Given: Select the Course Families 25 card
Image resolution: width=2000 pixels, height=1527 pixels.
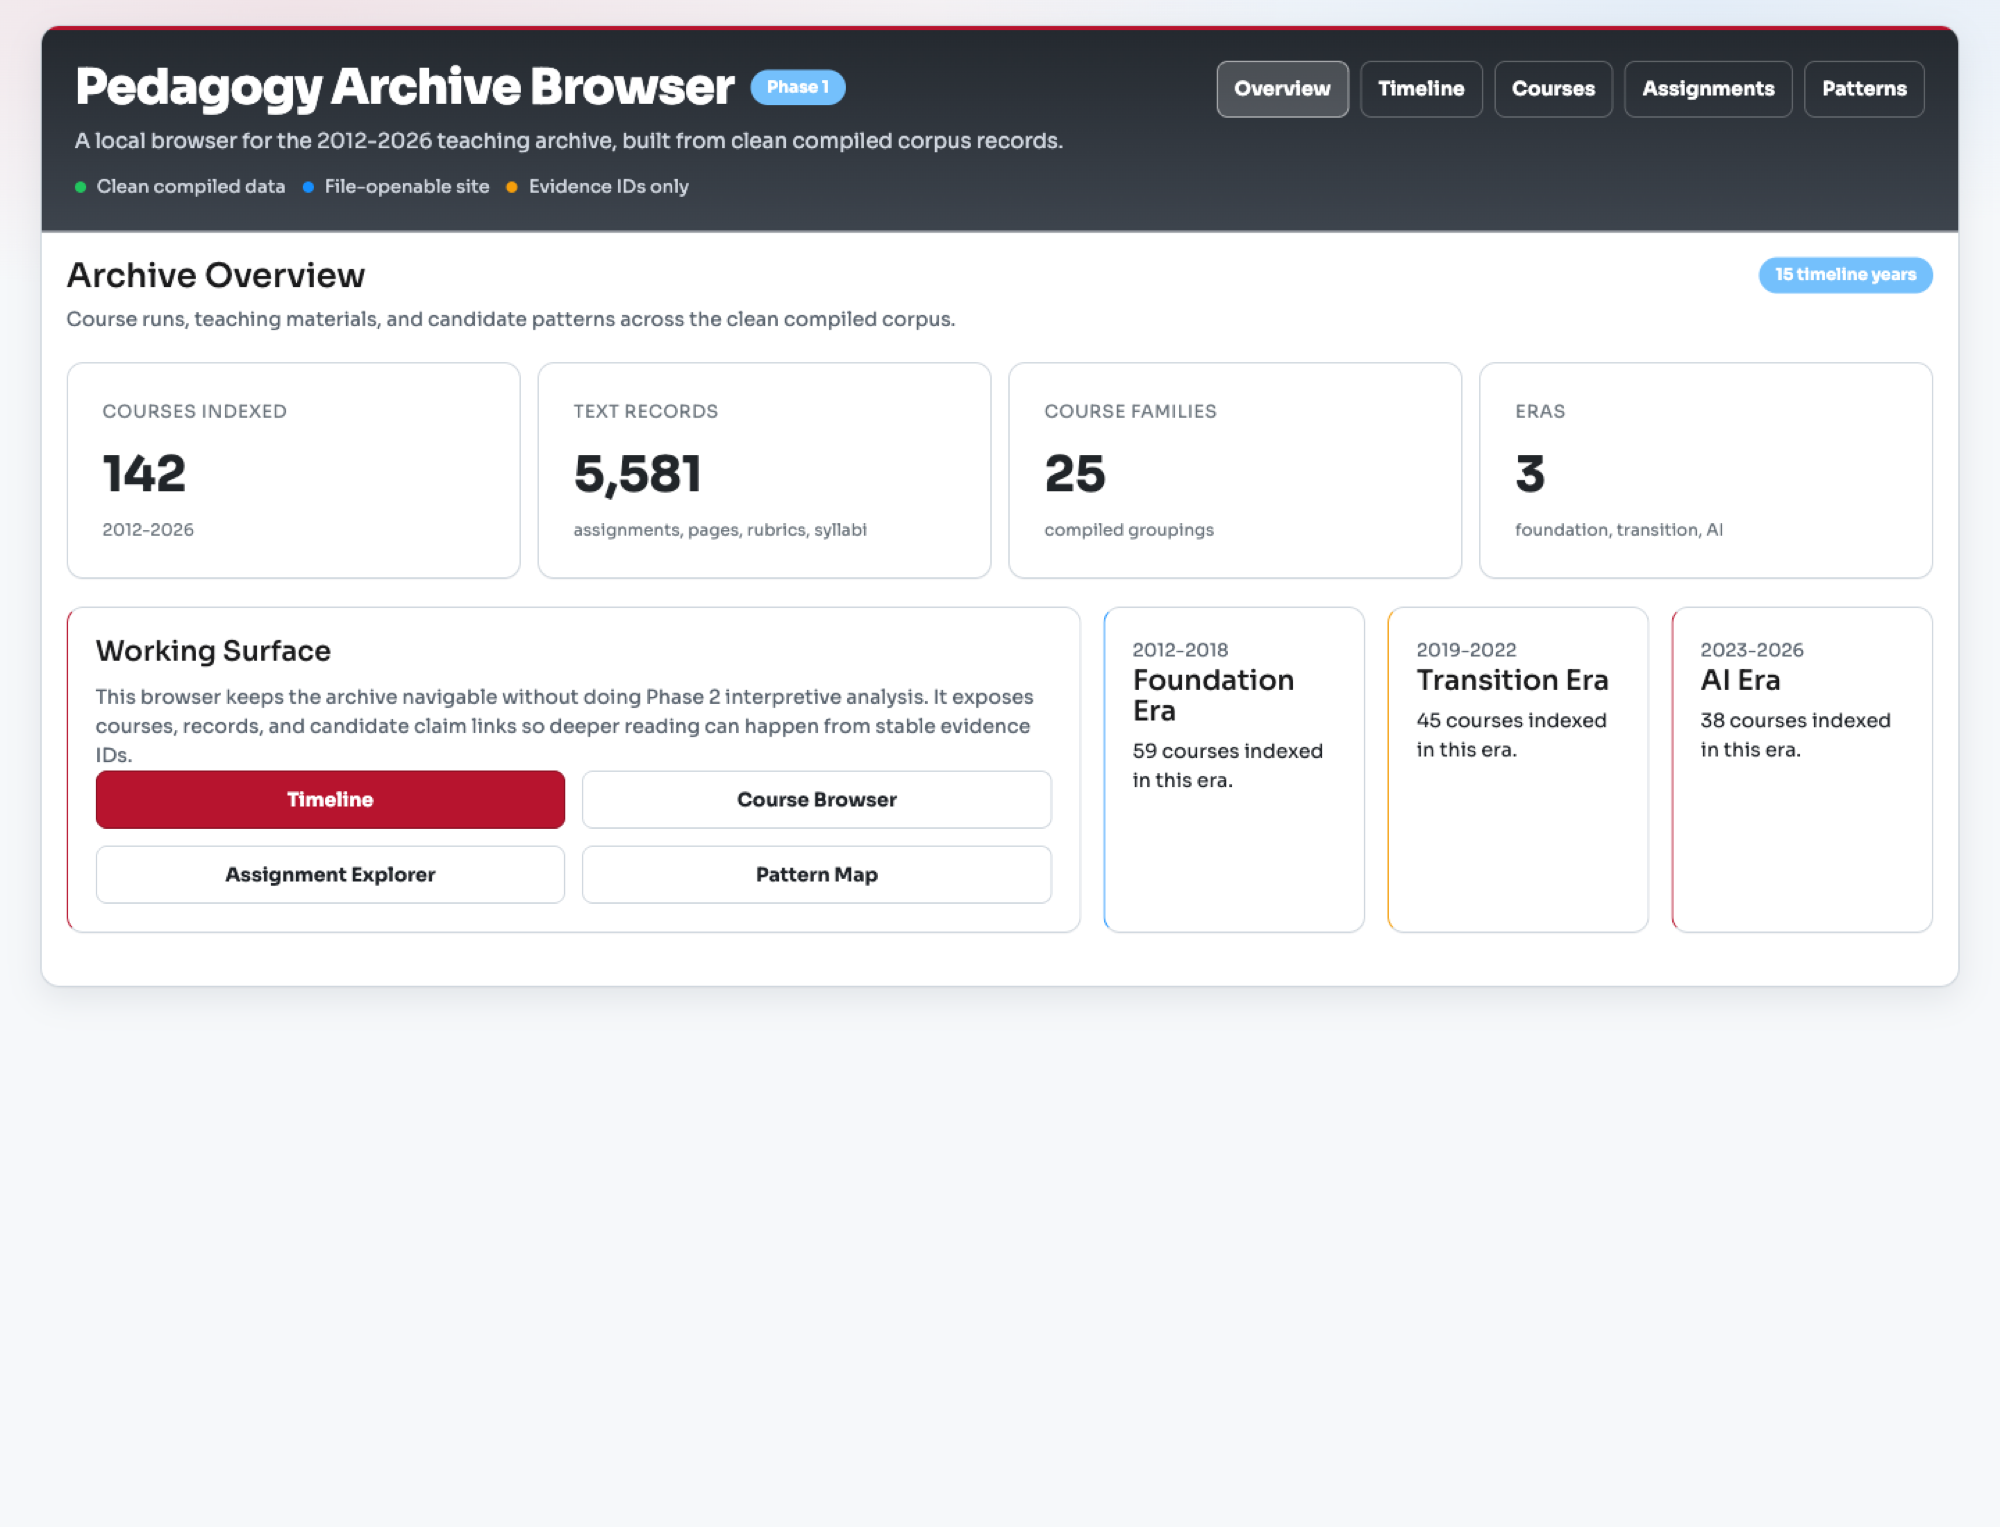Looking at the screenshot, I should click(x=1235, y=470).
